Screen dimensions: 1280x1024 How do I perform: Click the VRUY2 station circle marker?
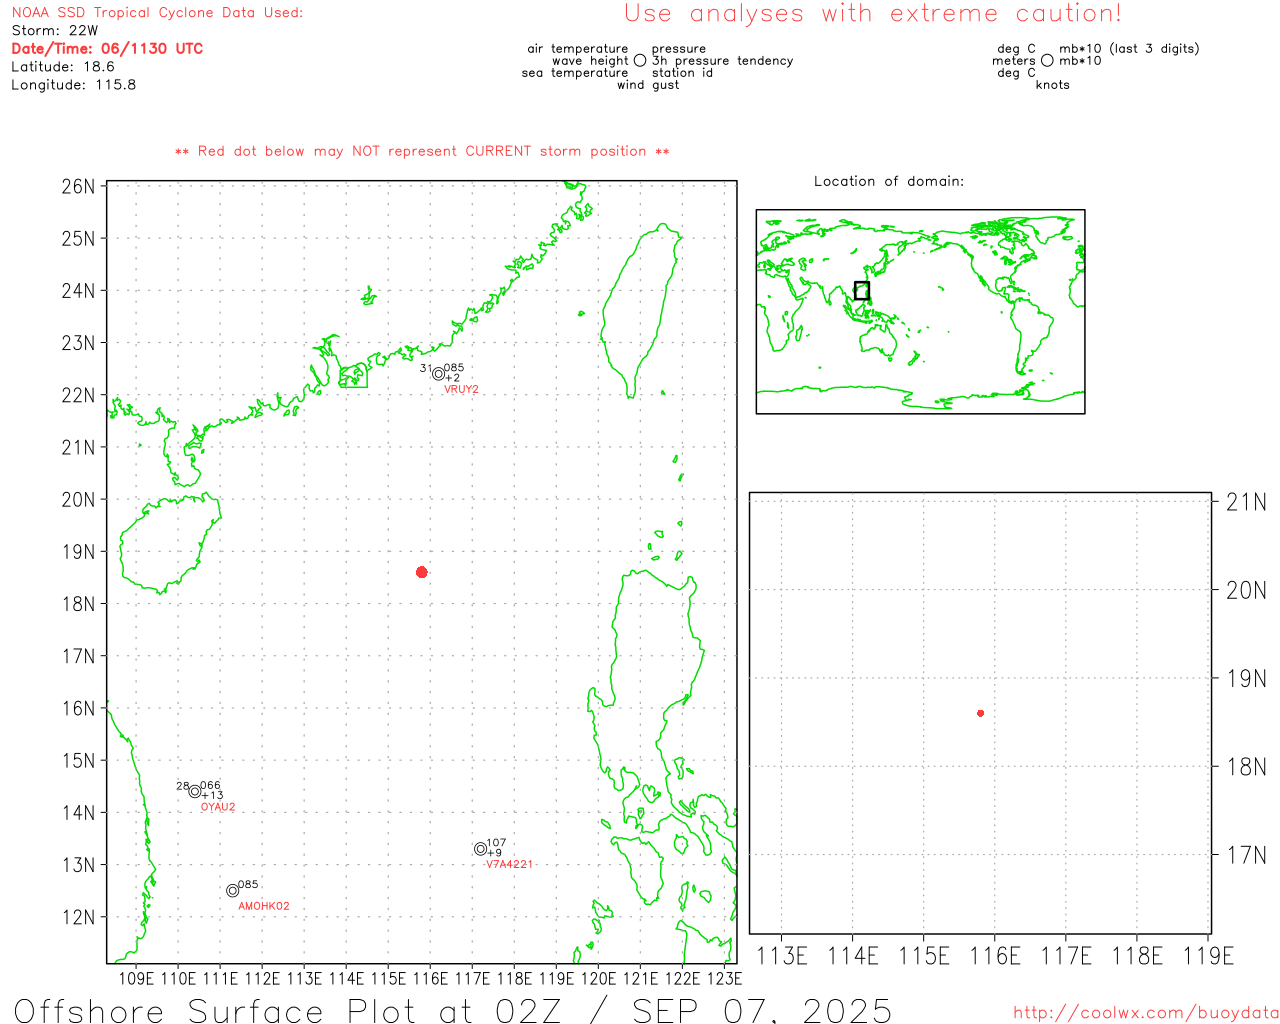pyautogui.click(x=438, y=374)
